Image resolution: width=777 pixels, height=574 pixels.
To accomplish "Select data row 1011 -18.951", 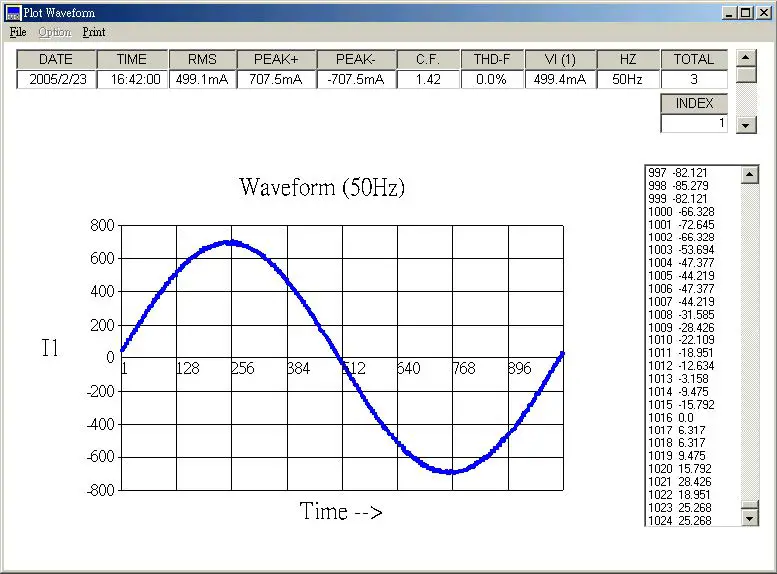I will 694,353.
